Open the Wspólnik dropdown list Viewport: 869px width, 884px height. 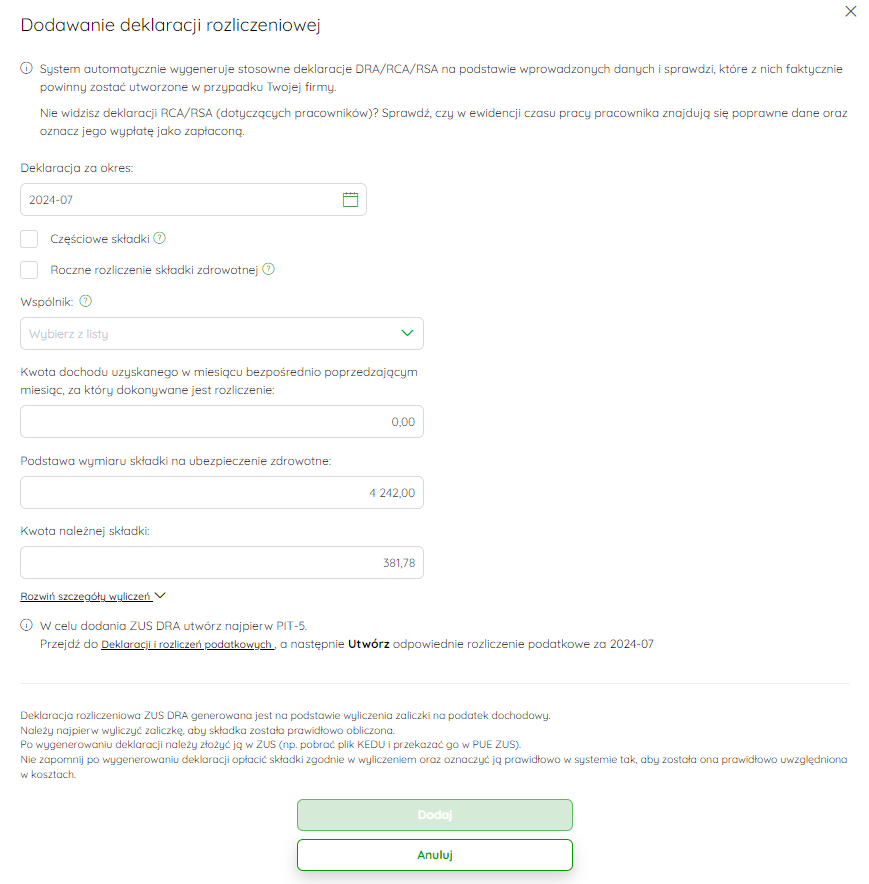point(222,333)
